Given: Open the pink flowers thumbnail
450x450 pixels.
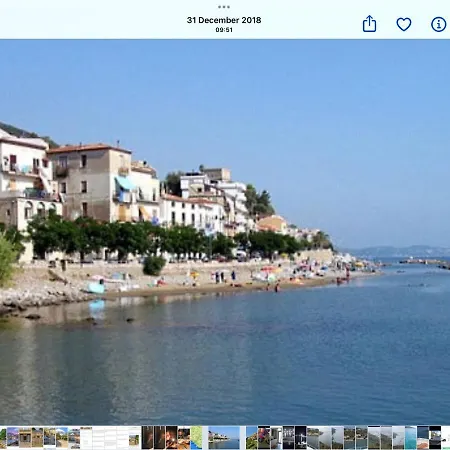Looking at the screenshot, I should 264,437.
